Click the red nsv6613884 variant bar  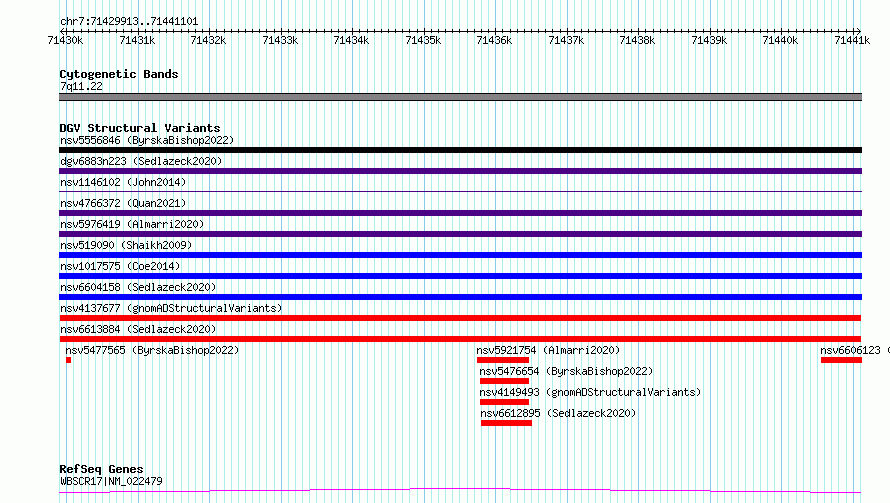(460, 339)
